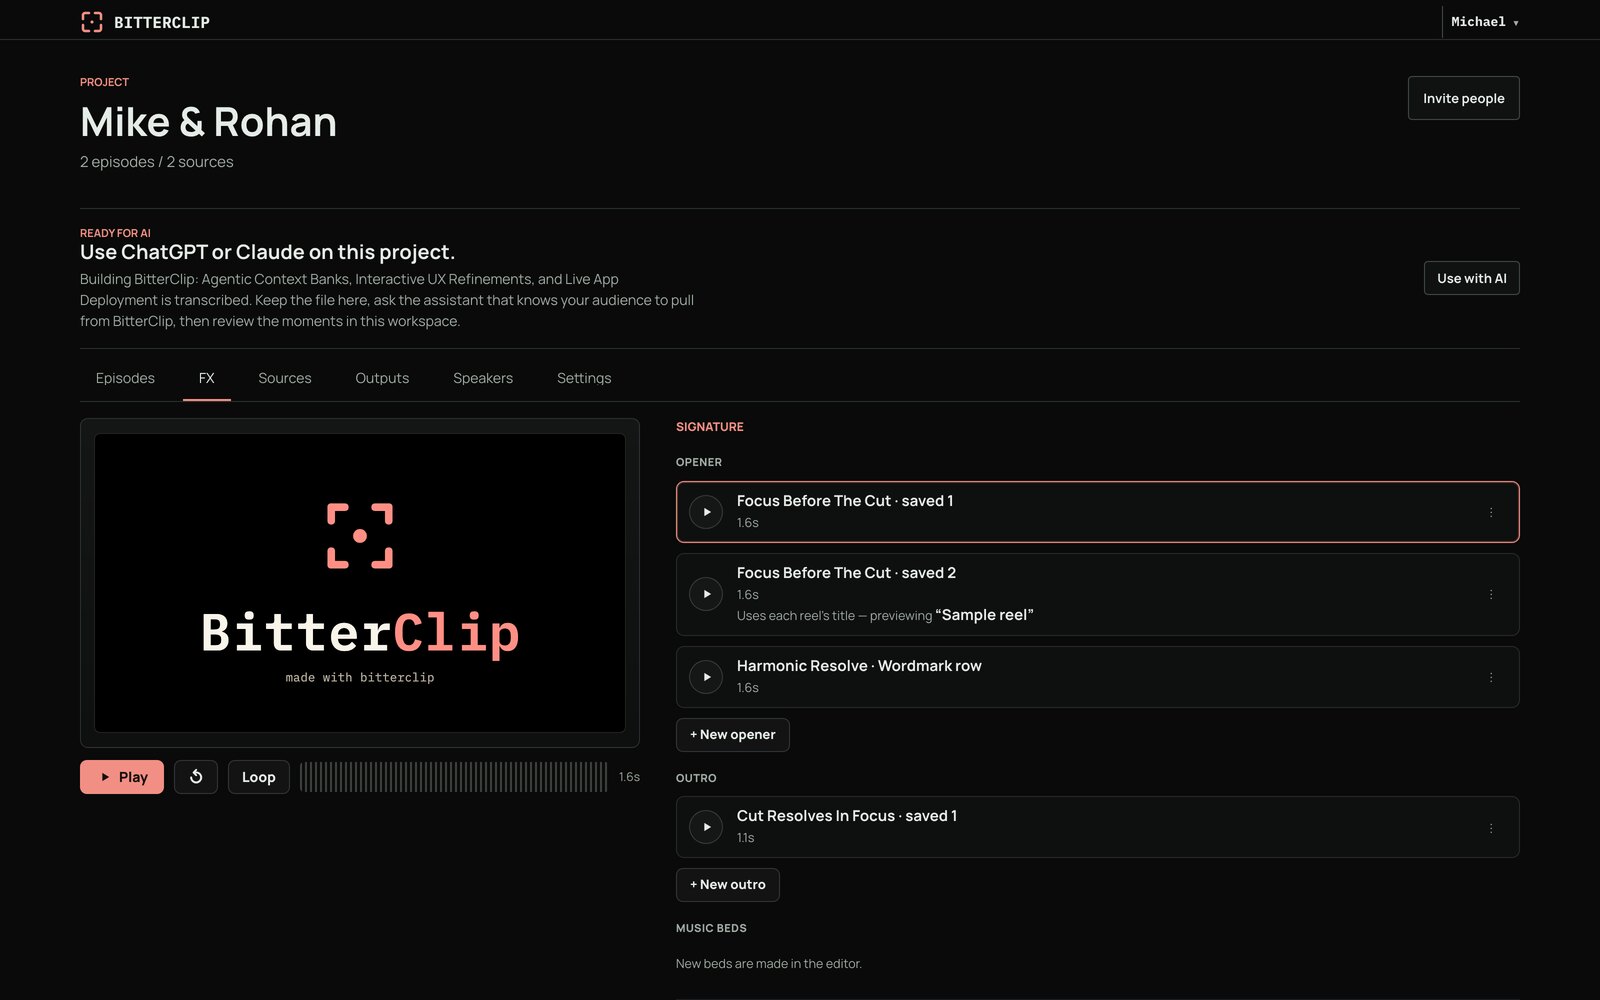Click the BitterClip logo icon in header
The height and width of the screenshot is (1000, 1600).
click(92, 22)
